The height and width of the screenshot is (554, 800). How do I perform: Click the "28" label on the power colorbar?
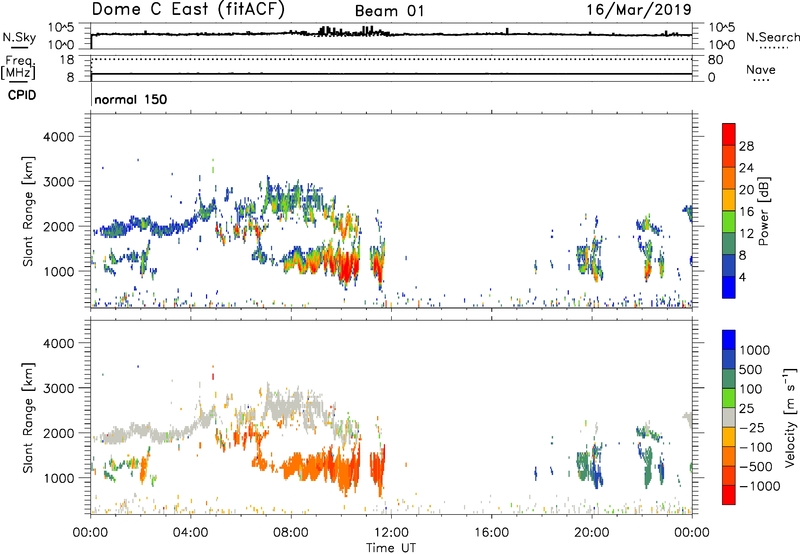[x=746, y=146]
